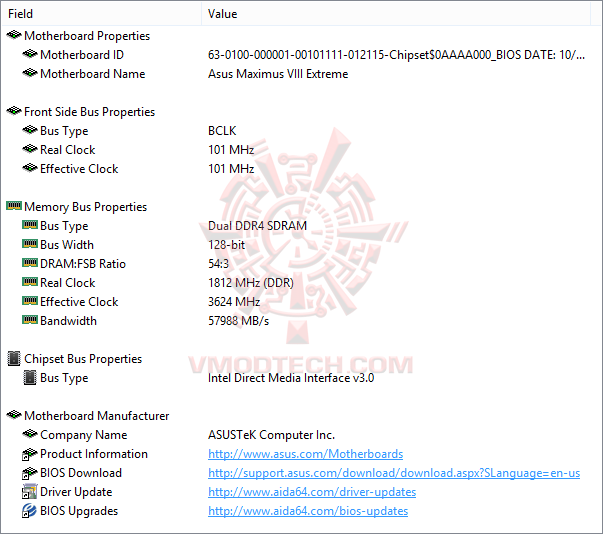
Task: Select the '57988 MB/s' bandwidth value
Action: [238, 321]
